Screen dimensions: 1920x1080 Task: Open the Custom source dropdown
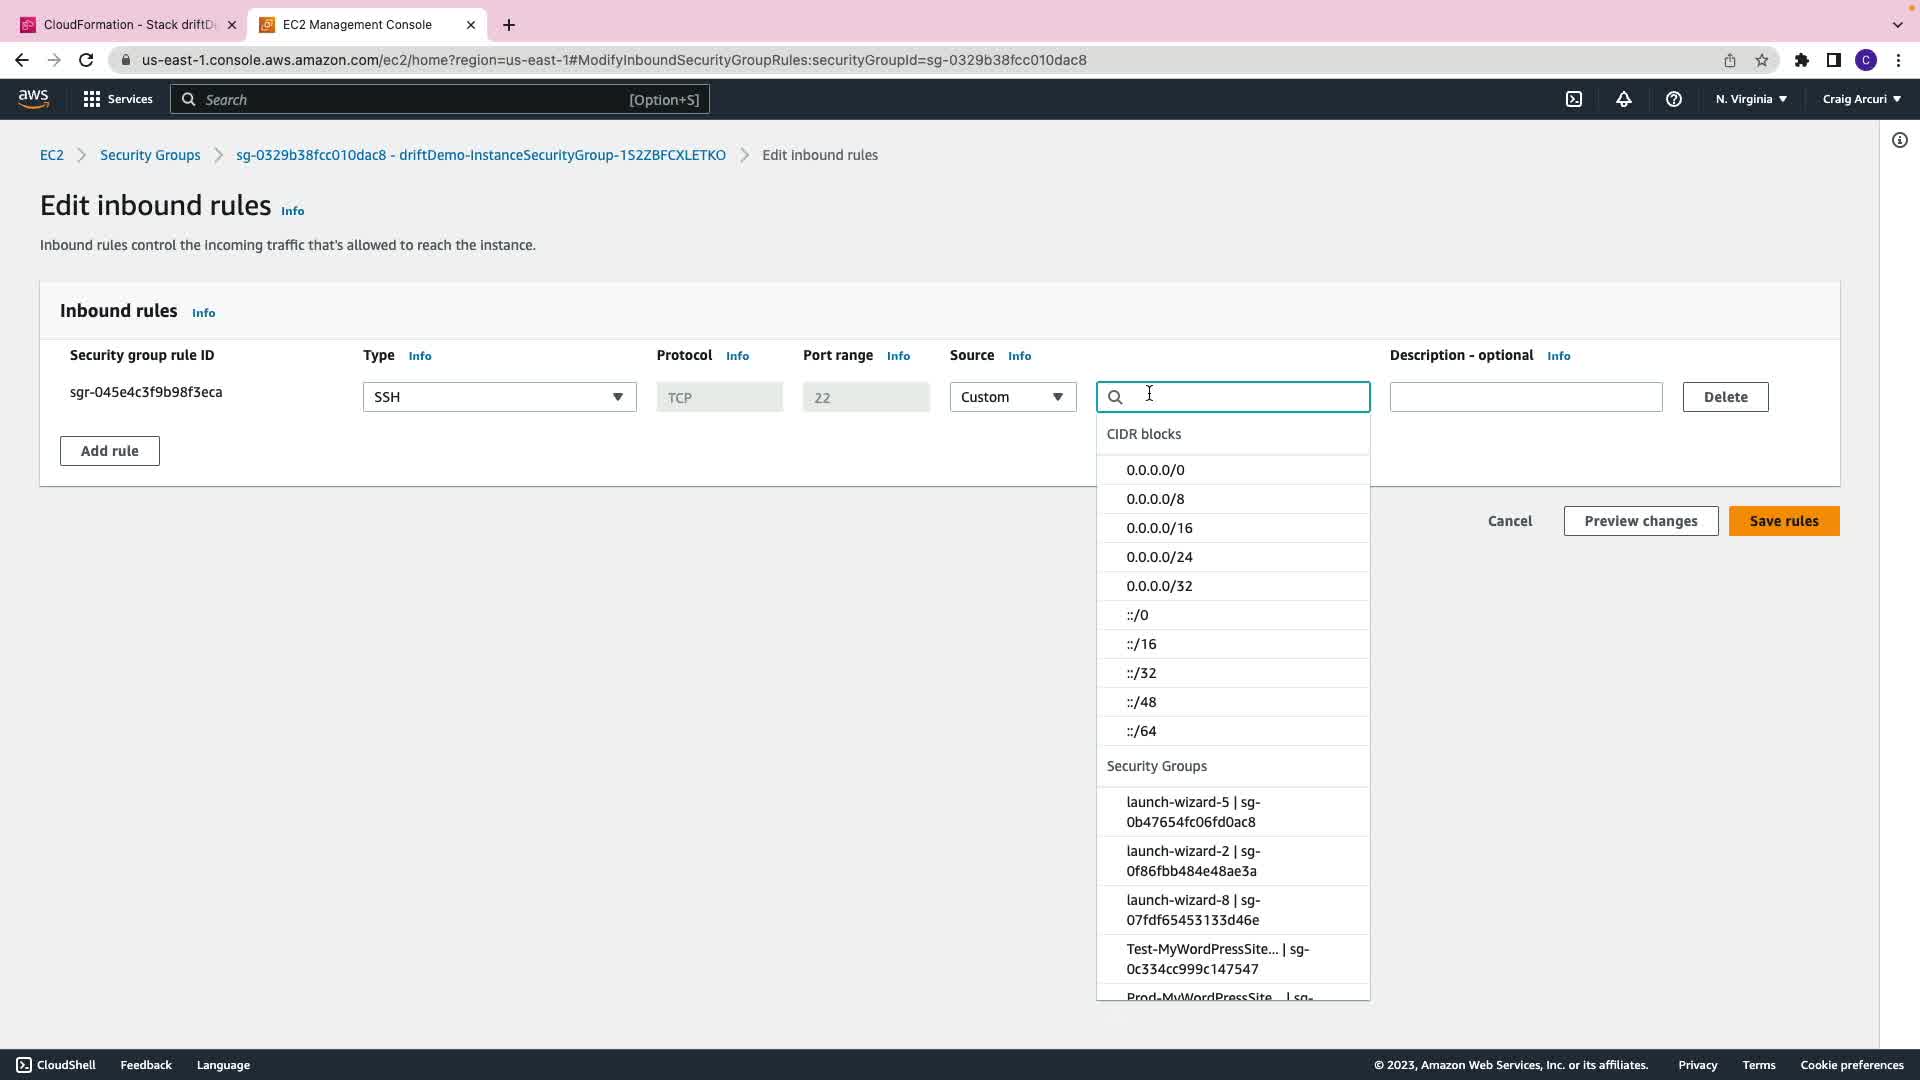[1012, 397]
